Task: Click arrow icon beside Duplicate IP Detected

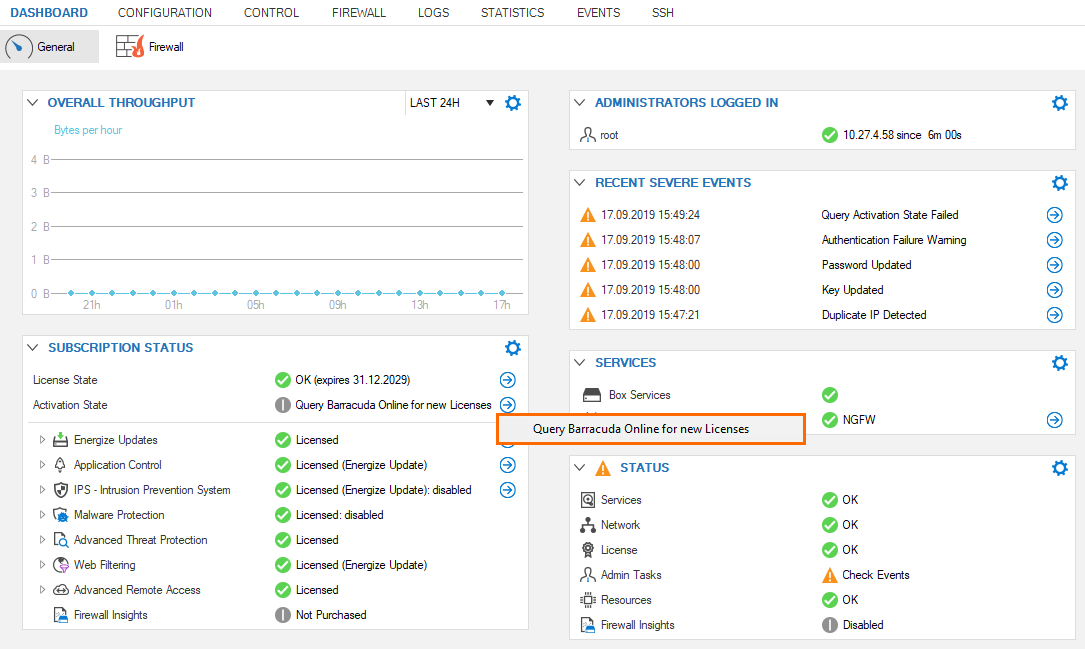Action: (1054, 315)
